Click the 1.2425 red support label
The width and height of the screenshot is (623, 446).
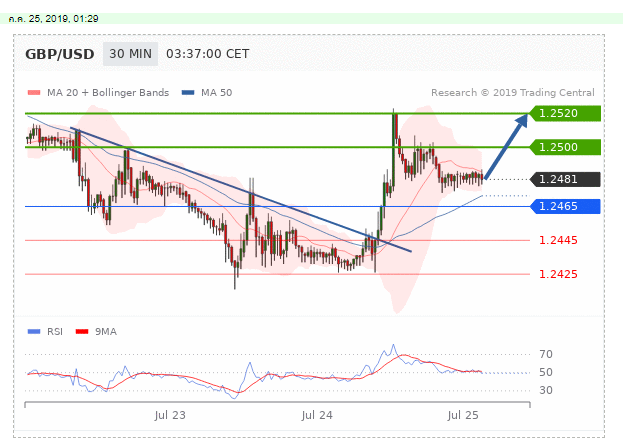coord(558,274)
